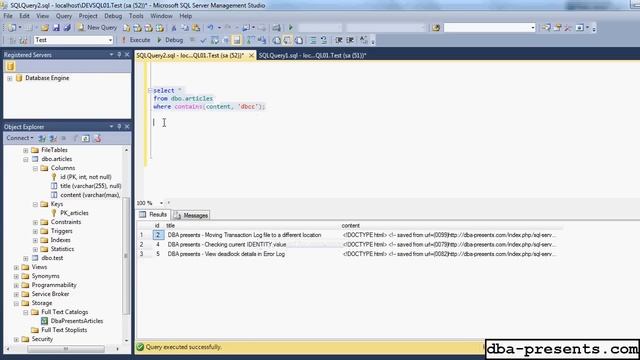Switch to the Messages tab
Screen dimensions: 640x360
pos(191,215)
